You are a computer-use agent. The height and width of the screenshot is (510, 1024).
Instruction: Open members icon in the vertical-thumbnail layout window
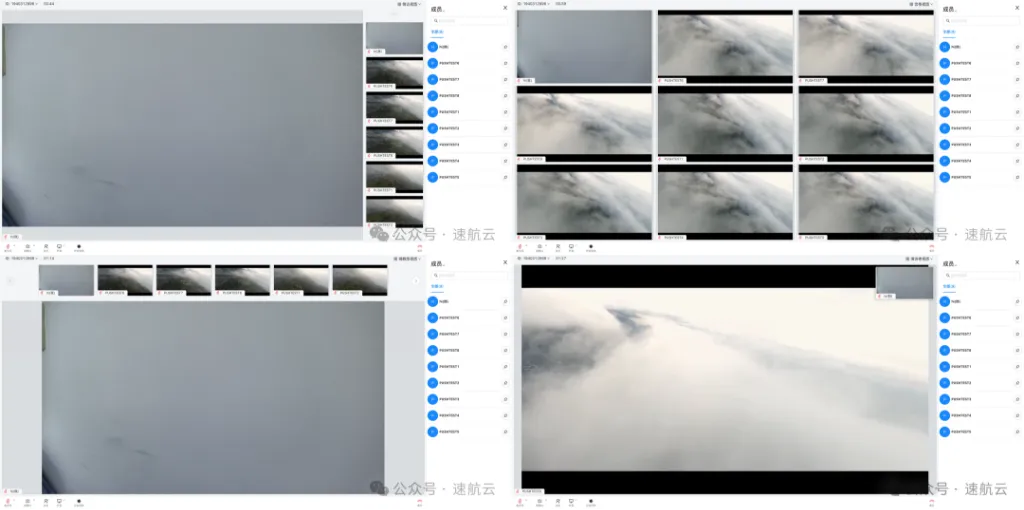[45, 246]
